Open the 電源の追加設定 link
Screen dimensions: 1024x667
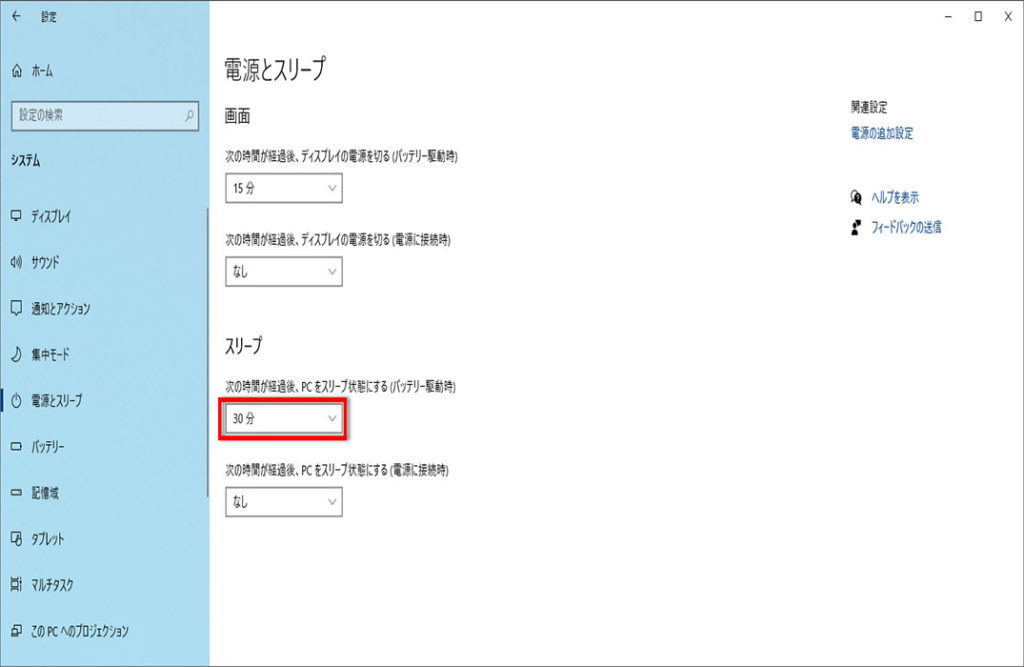(x=881, y=133)
